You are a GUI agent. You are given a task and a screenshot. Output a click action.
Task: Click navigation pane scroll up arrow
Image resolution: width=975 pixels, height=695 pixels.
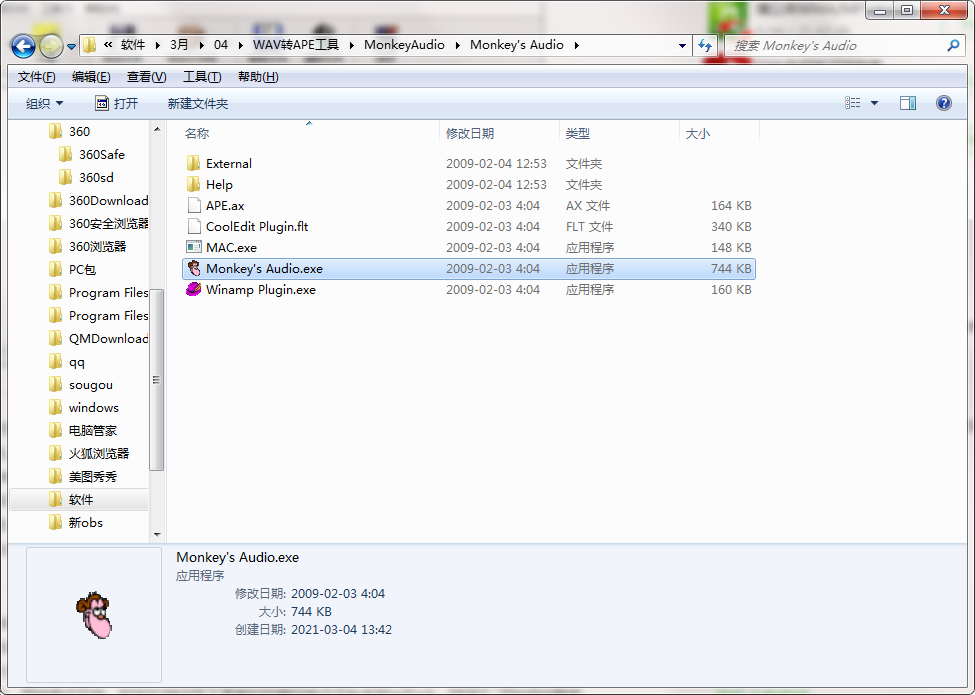tap(157, 129)
